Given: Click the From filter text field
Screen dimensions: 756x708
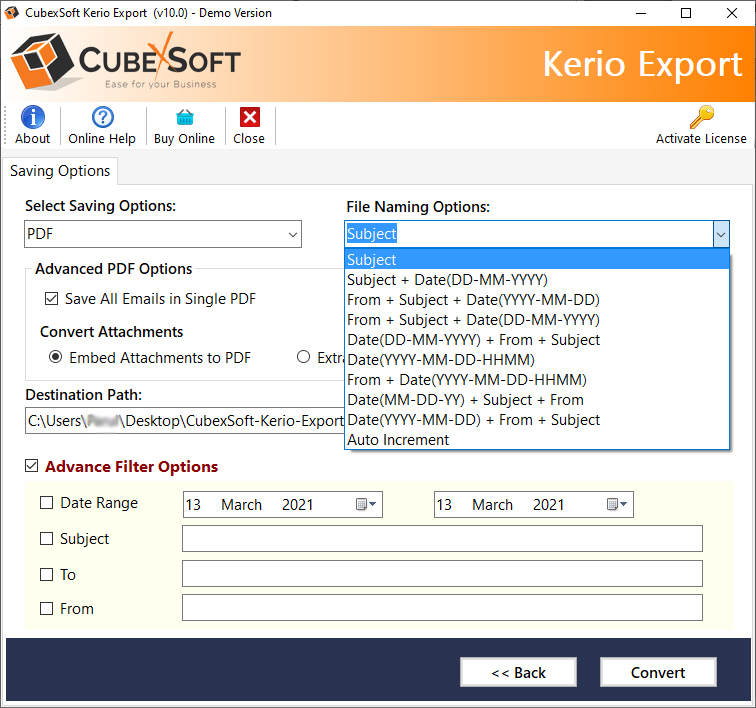Looking at the screenshot, I should 442,608.
